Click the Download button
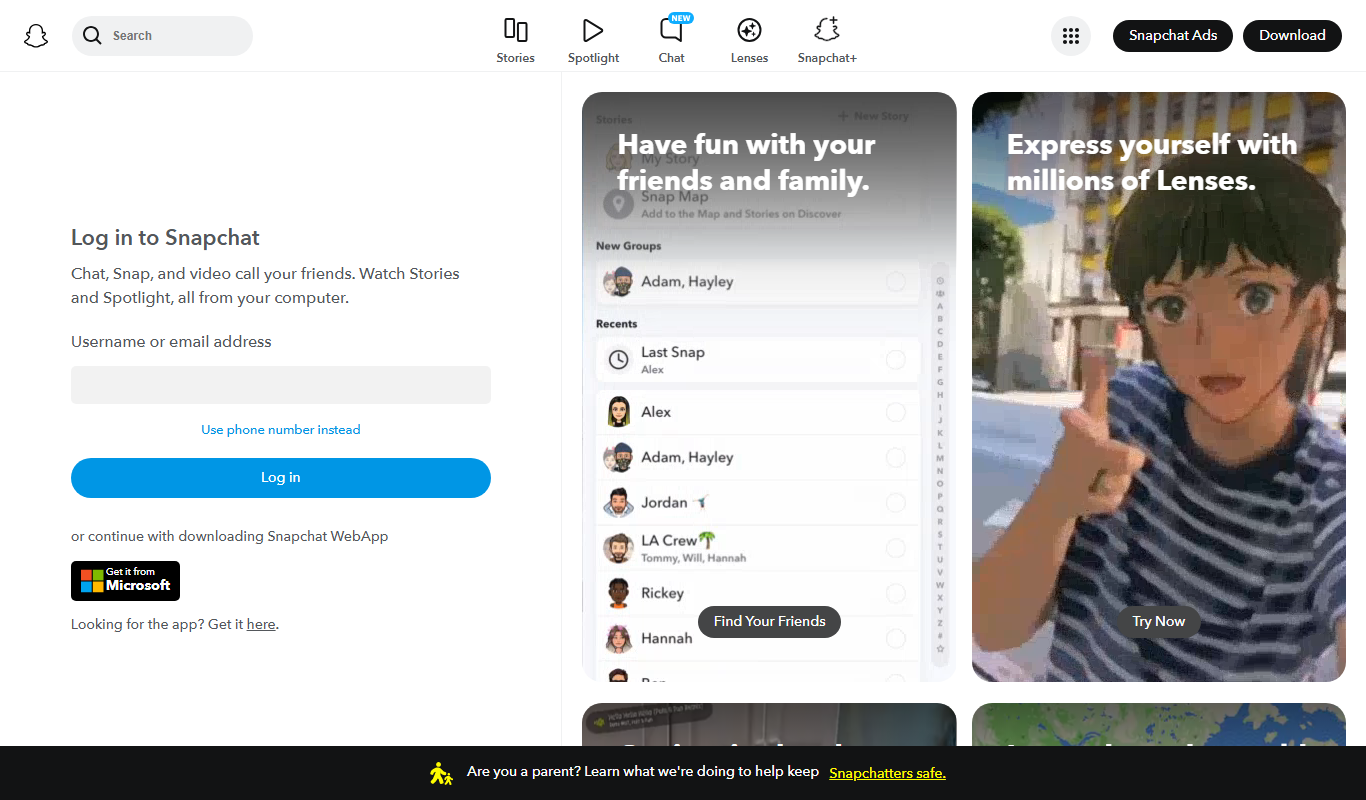Viewport: 1366px width, 800px height. point(1292,36)
